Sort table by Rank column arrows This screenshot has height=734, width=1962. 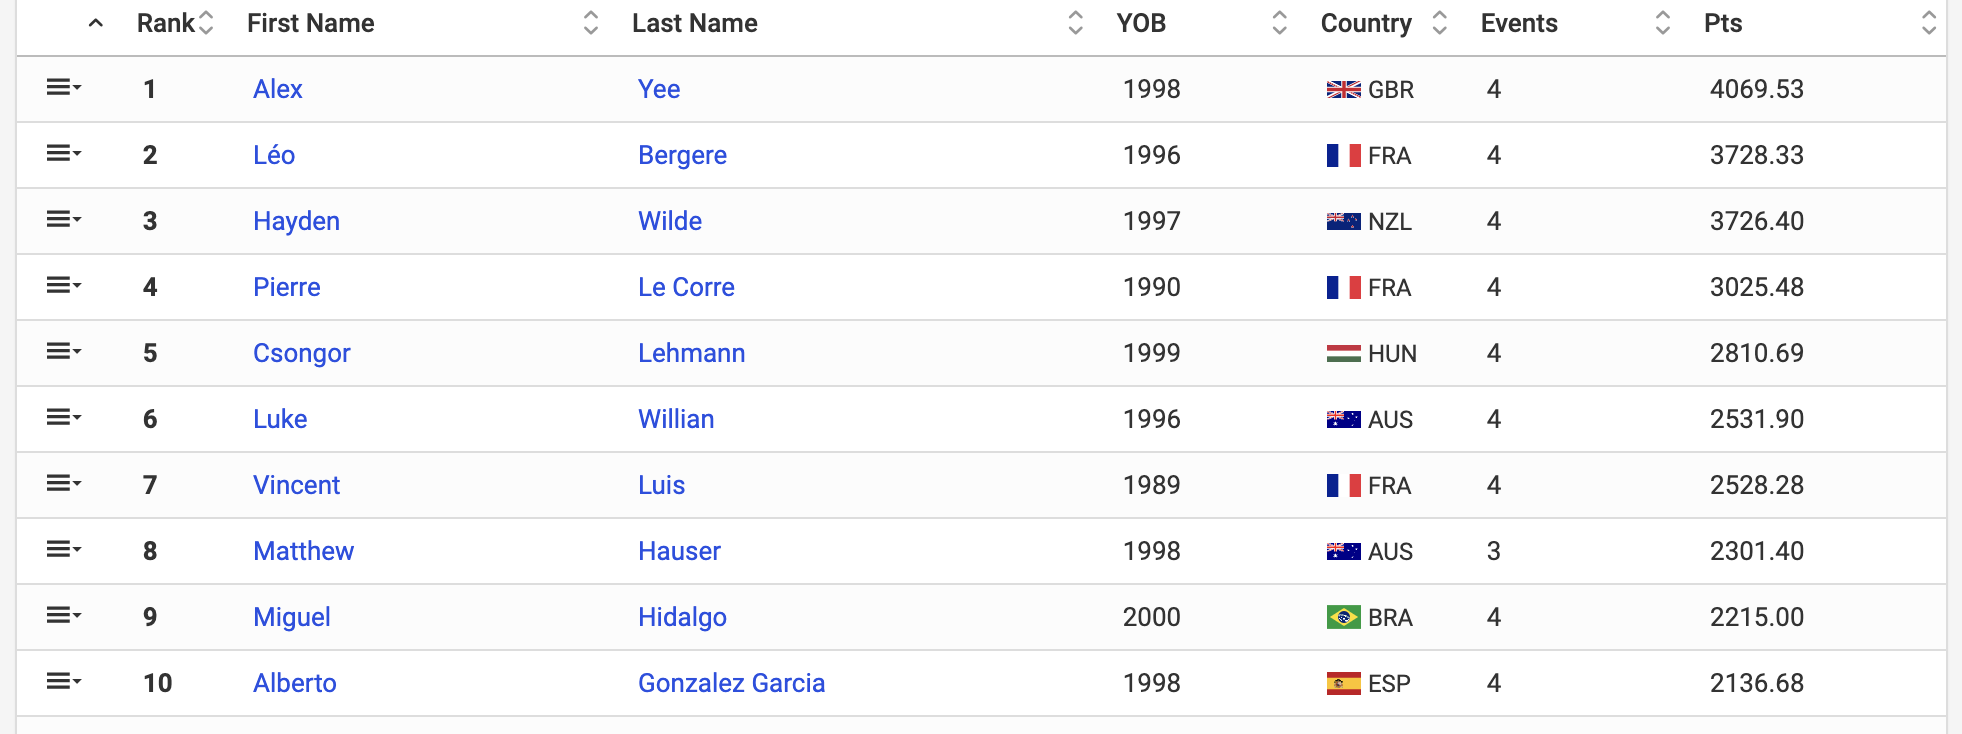(x=206, y=23)
